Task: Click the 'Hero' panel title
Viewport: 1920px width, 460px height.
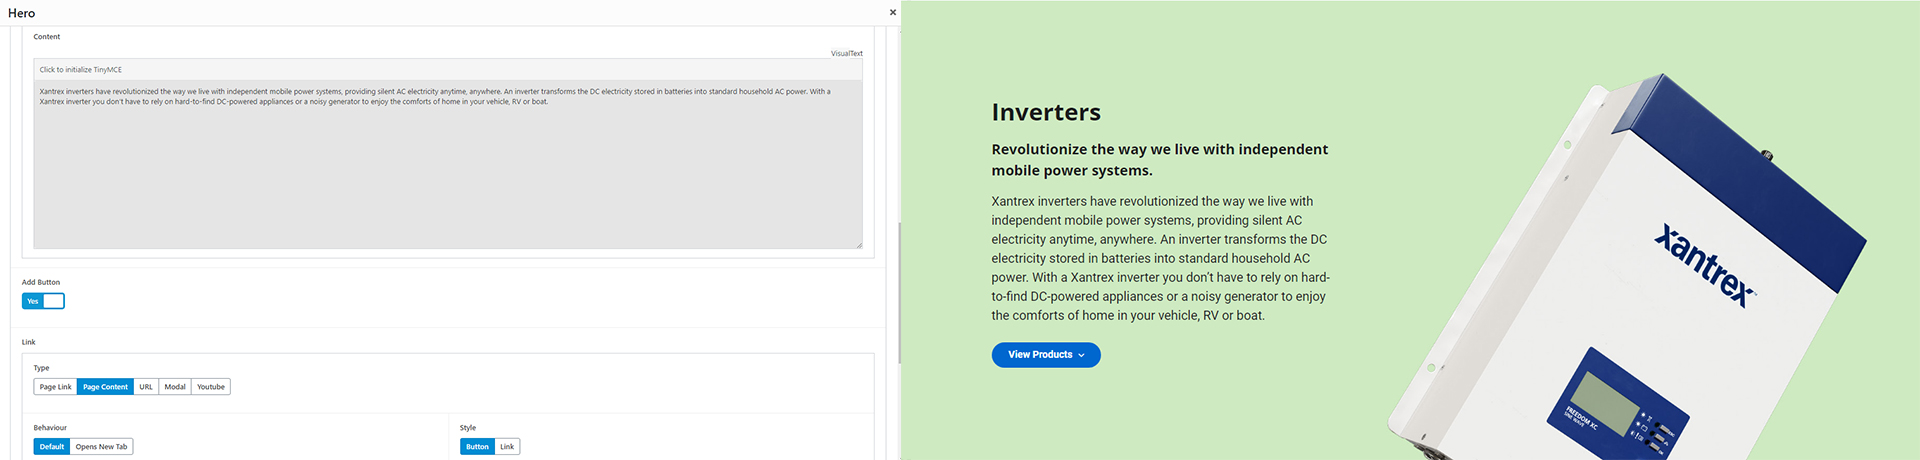Action: [x=21, y=13]
